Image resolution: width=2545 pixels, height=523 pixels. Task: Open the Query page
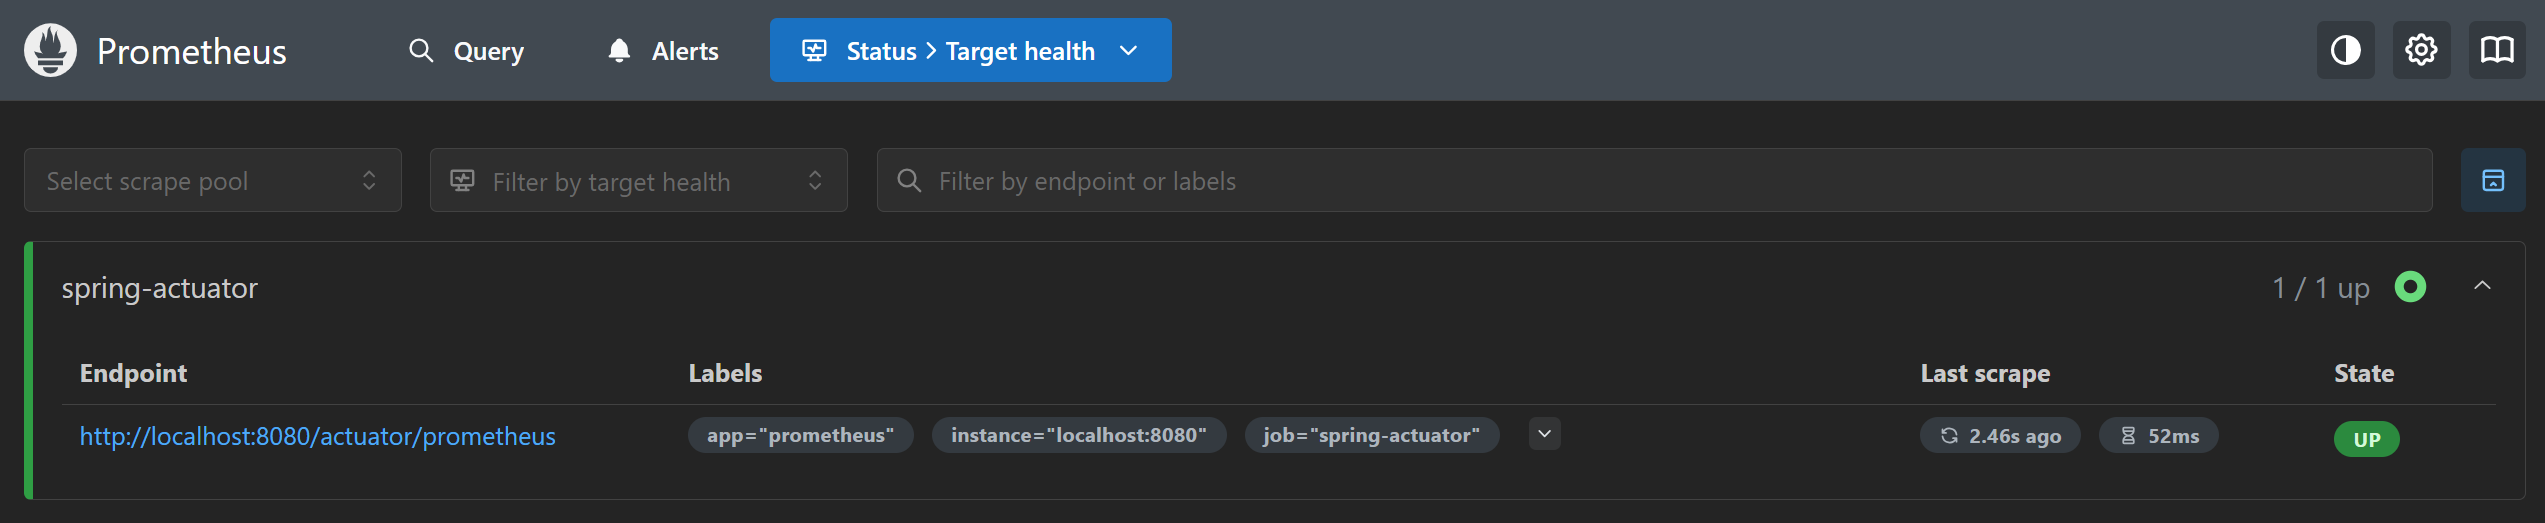pyautogui.click(x=467, y=51)
